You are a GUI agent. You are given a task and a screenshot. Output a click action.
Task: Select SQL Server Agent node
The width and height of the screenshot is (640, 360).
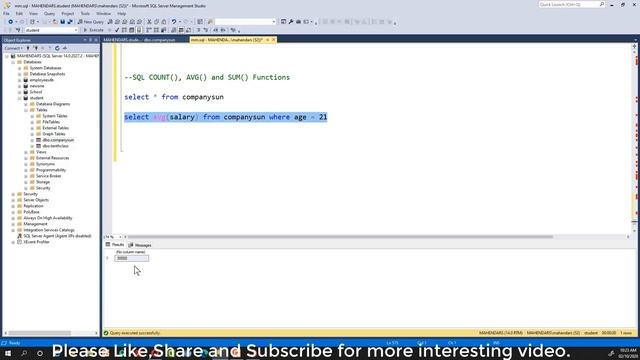tap(57, 236)
